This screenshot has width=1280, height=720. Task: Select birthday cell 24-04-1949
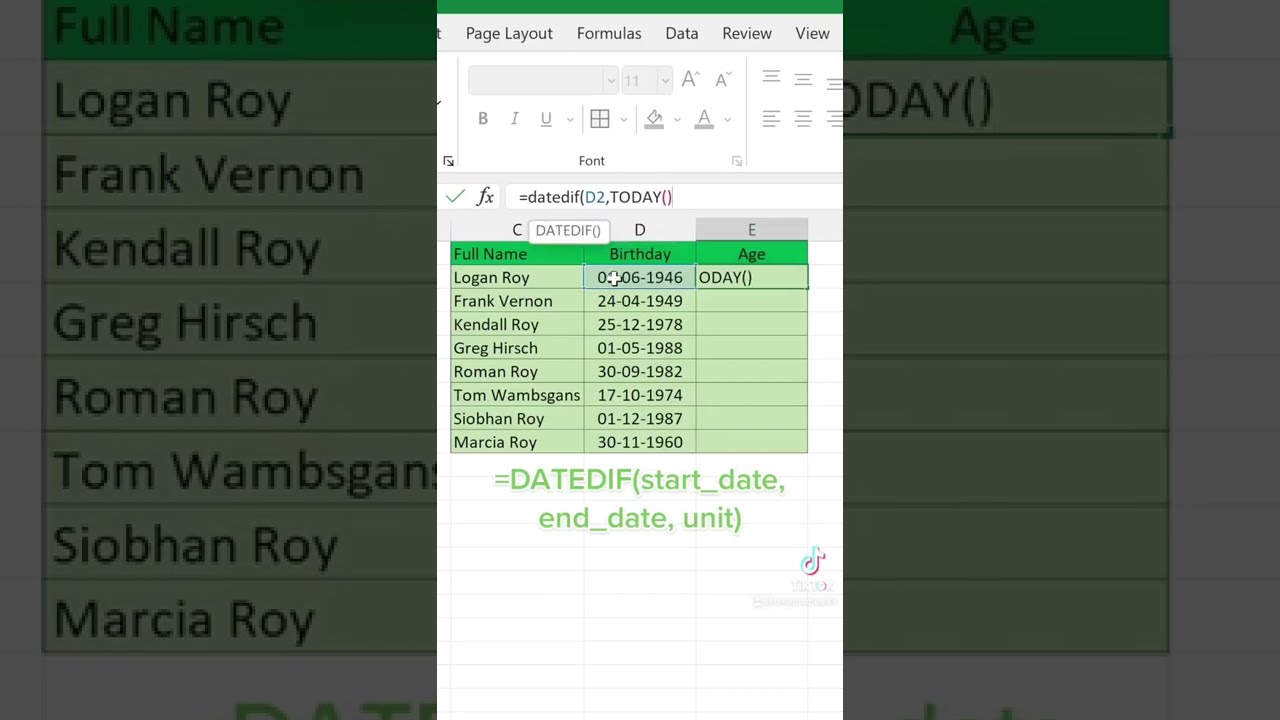pyautogui.click(x=640, y=301)
